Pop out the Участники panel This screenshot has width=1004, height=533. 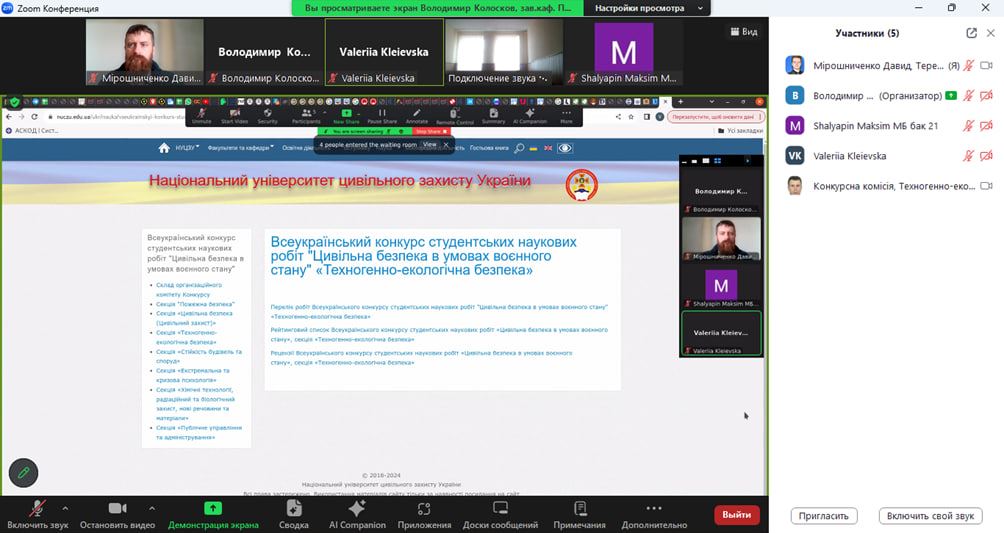[971, 33]
